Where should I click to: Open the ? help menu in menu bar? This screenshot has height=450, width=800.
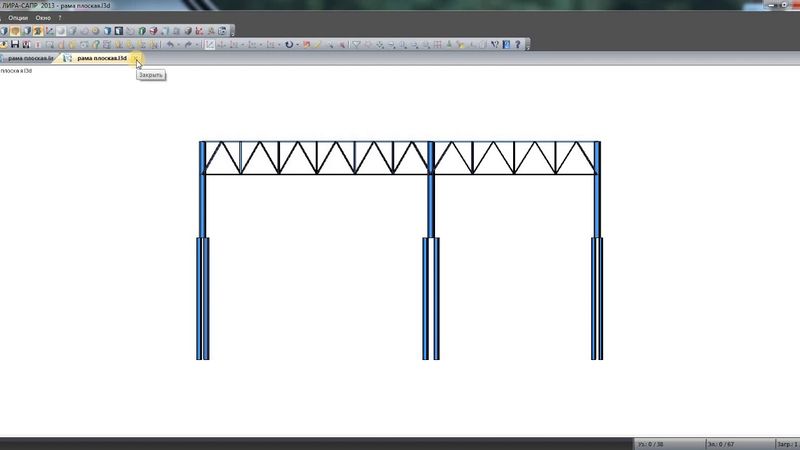(60, 18)
